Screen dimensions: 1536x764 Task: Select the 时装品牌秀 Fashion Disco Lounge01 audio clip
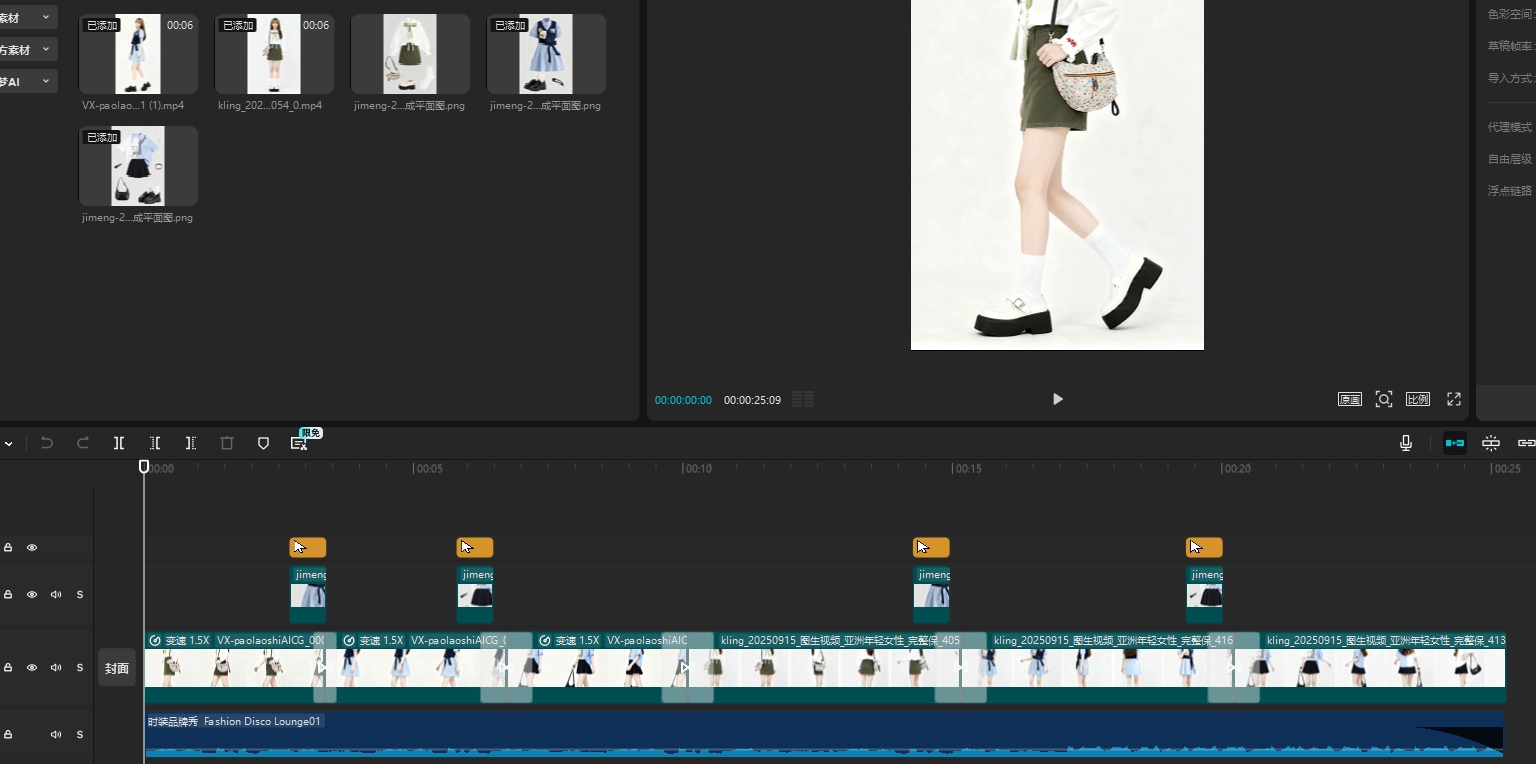click(x=824, y=735)
